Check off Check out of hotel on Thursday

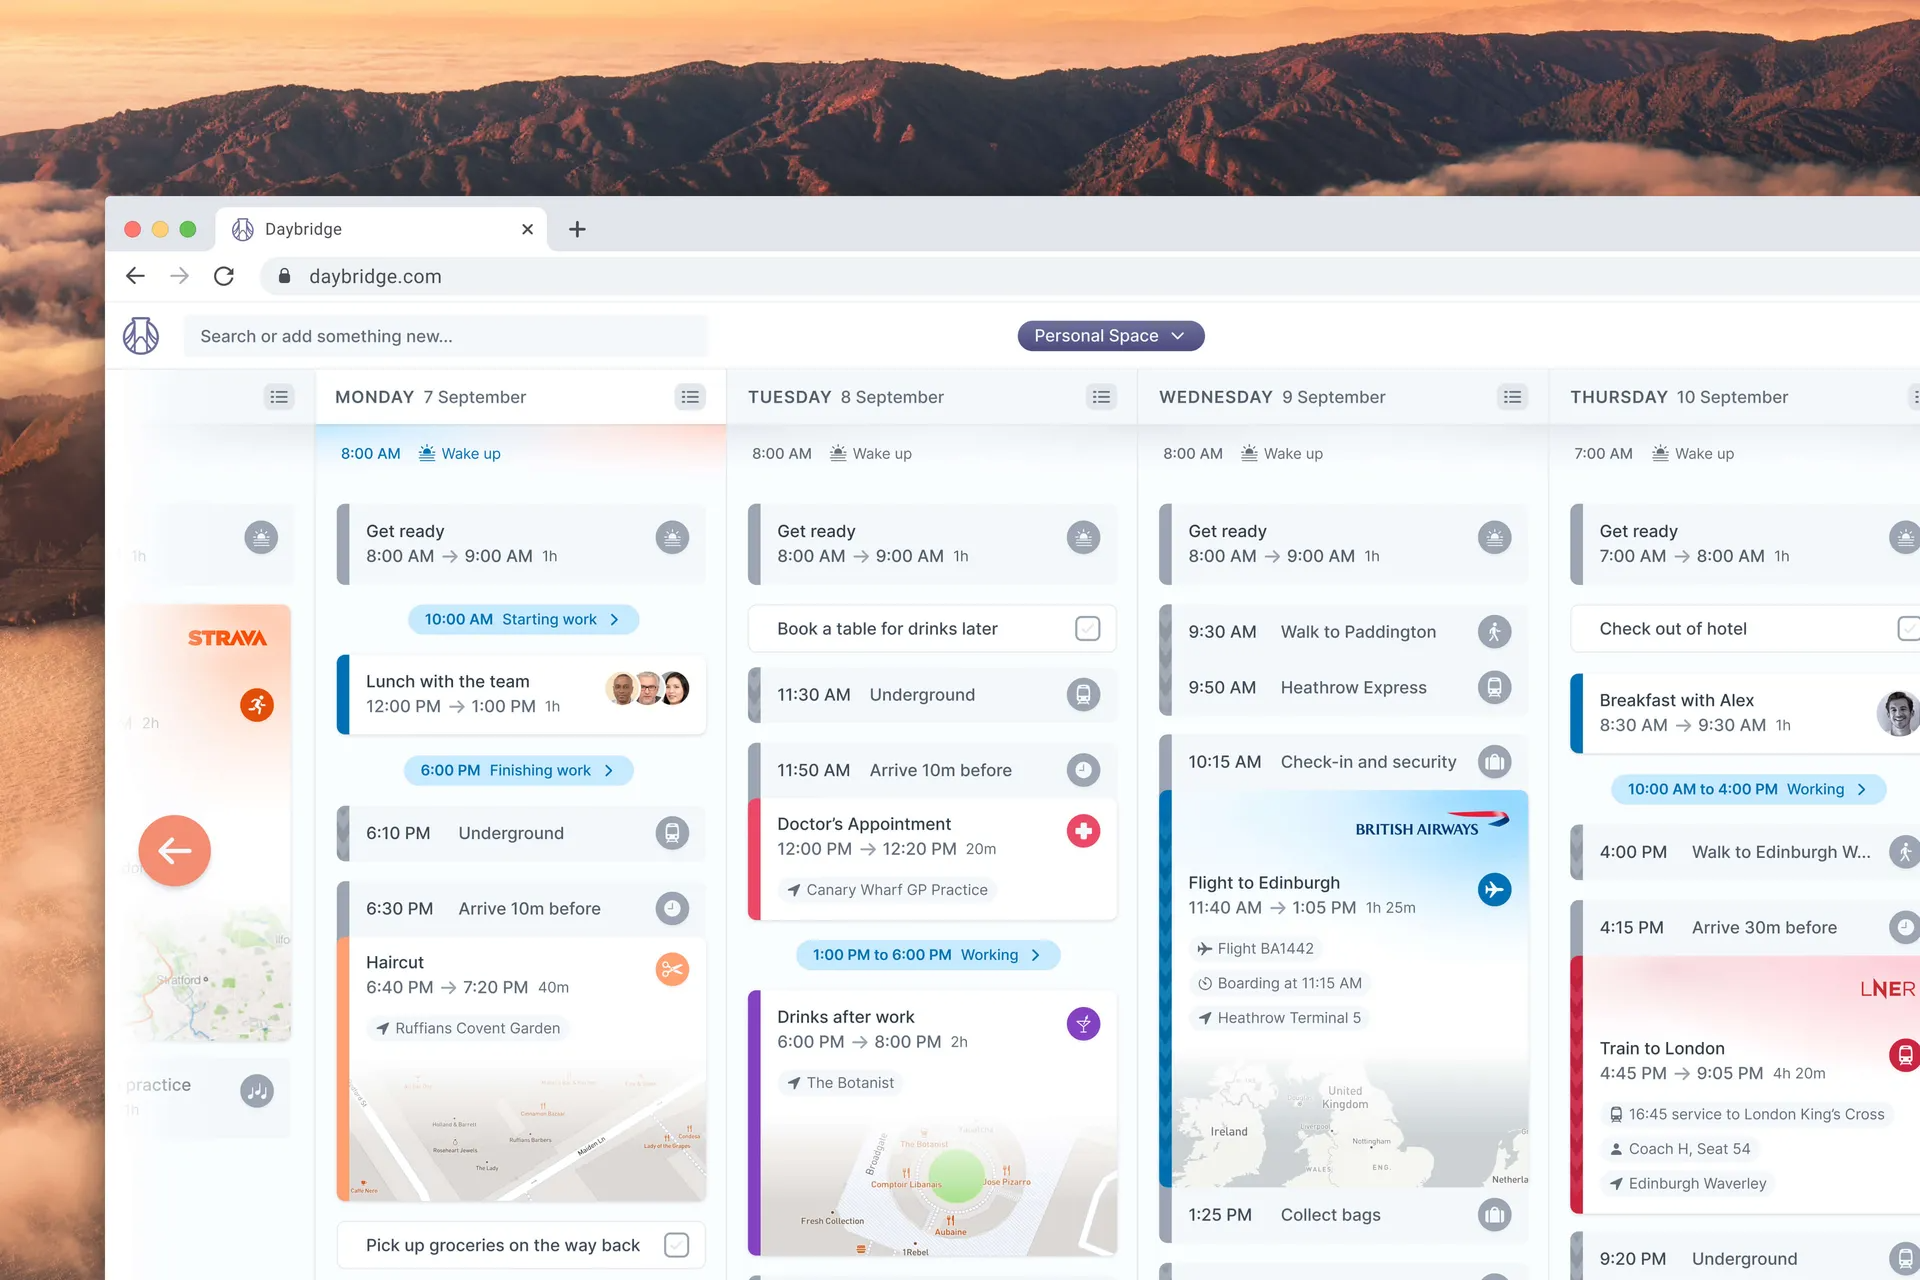click(1910, 628)
